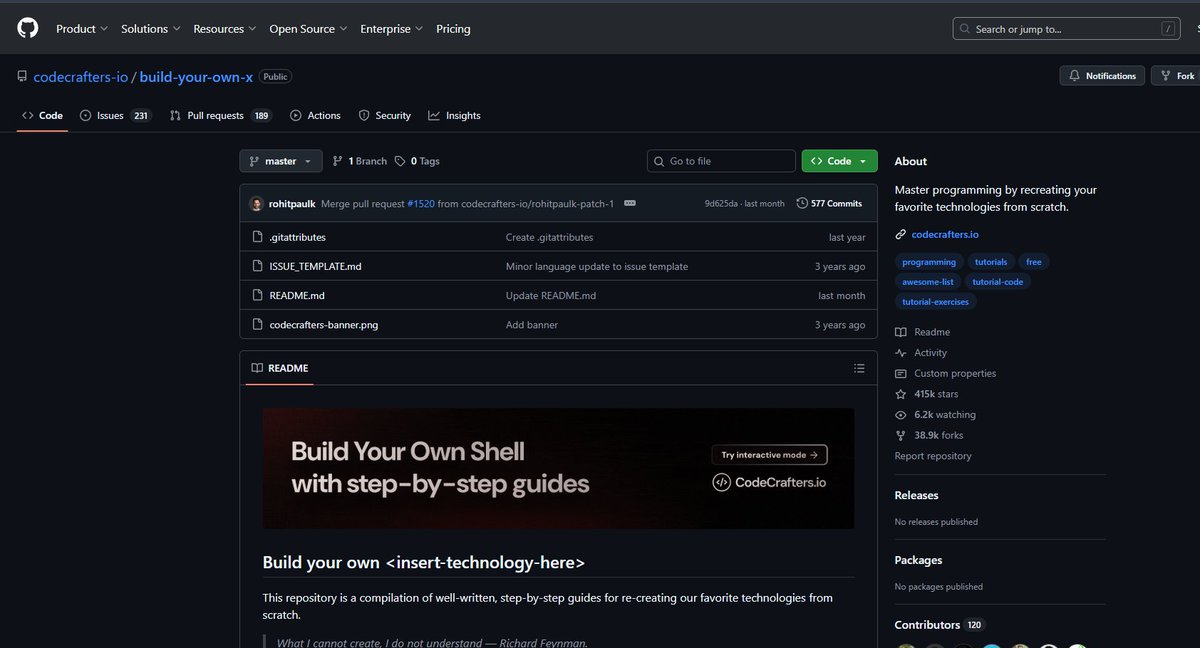The height and width of the screenshot is (648, 1200).
Task: Select the awesome-list topic tag
Action: tap(928, 282)
